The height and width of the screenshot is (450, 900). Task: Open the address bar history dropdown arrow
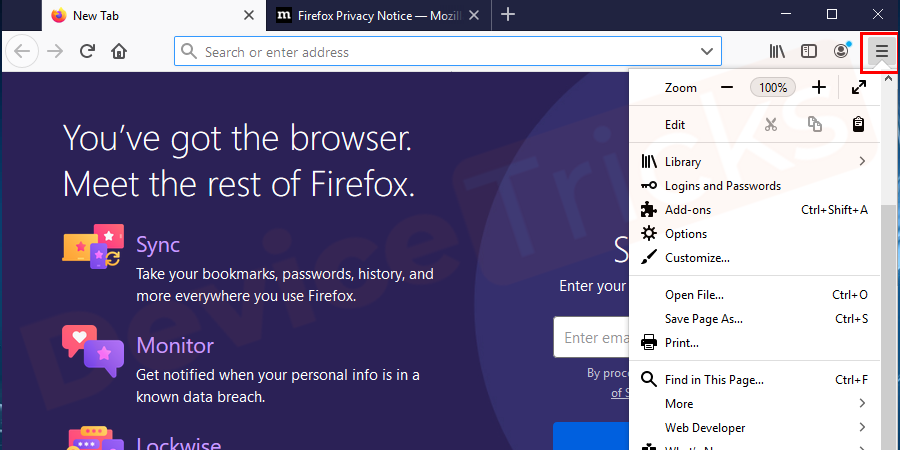(707, 52)
